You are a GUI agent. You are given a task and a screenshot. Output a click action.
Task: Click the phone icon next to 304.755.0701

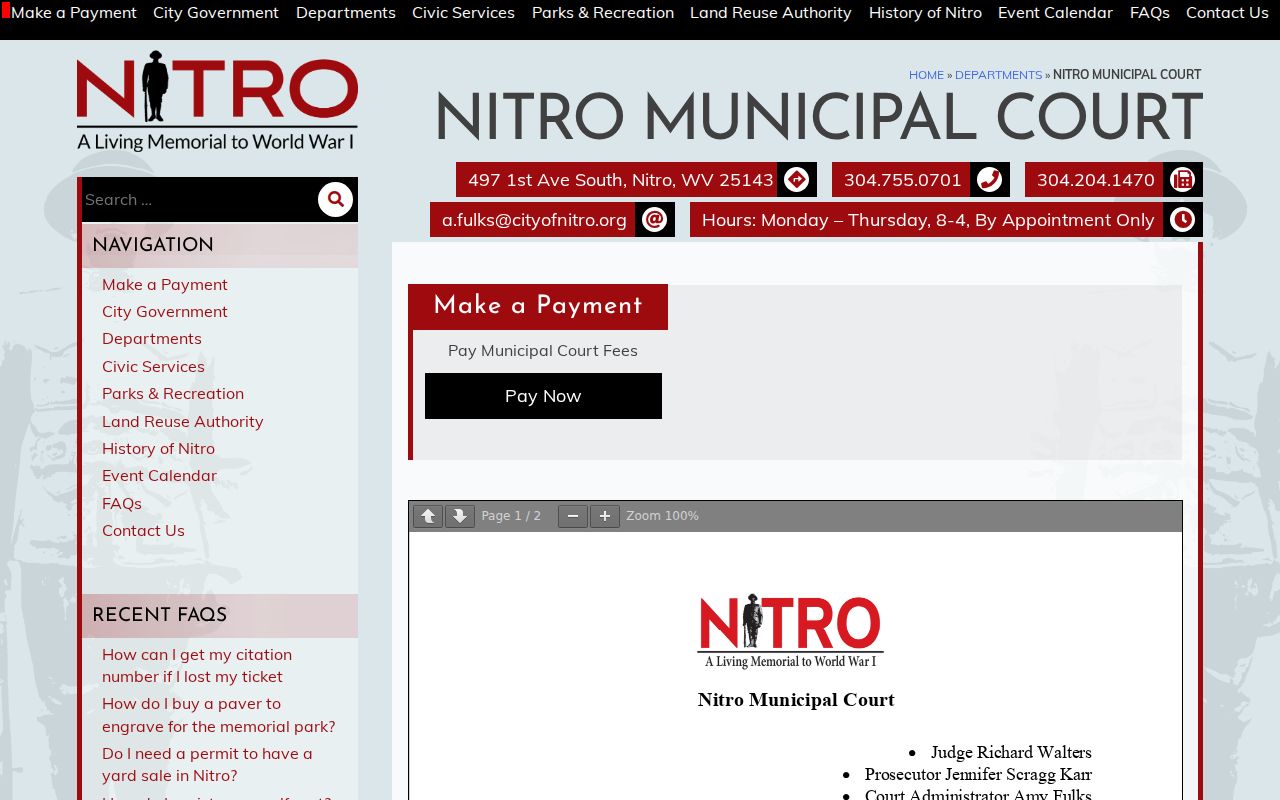[x=989, y=180]
